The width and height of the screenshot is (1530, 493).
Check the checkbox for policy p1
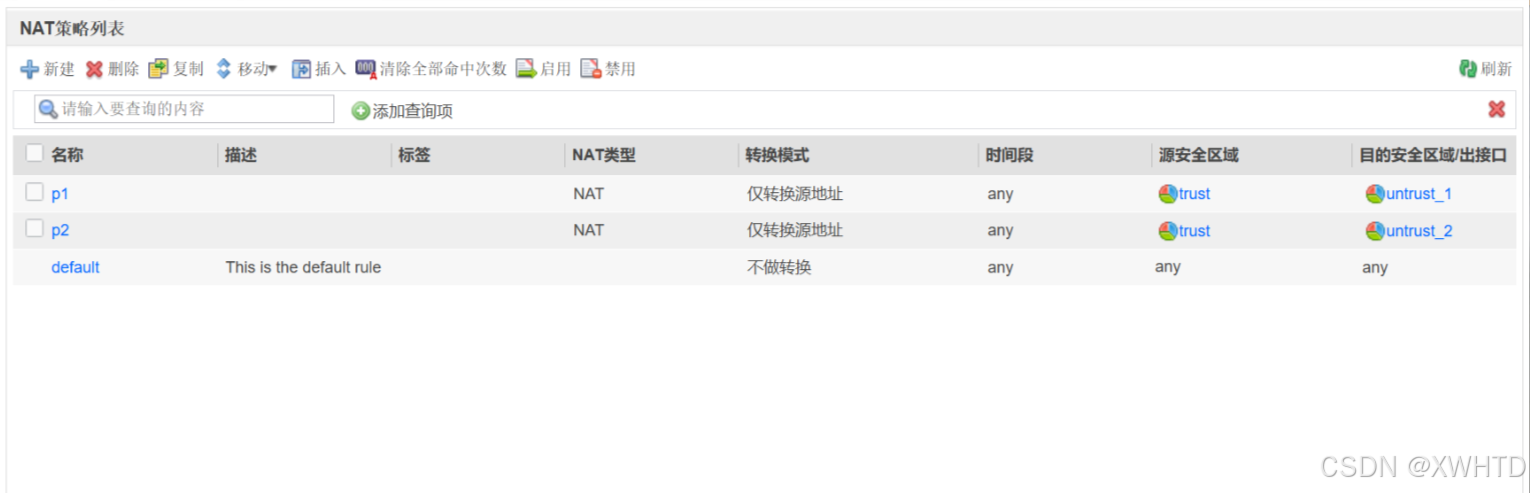coord(35,192)
